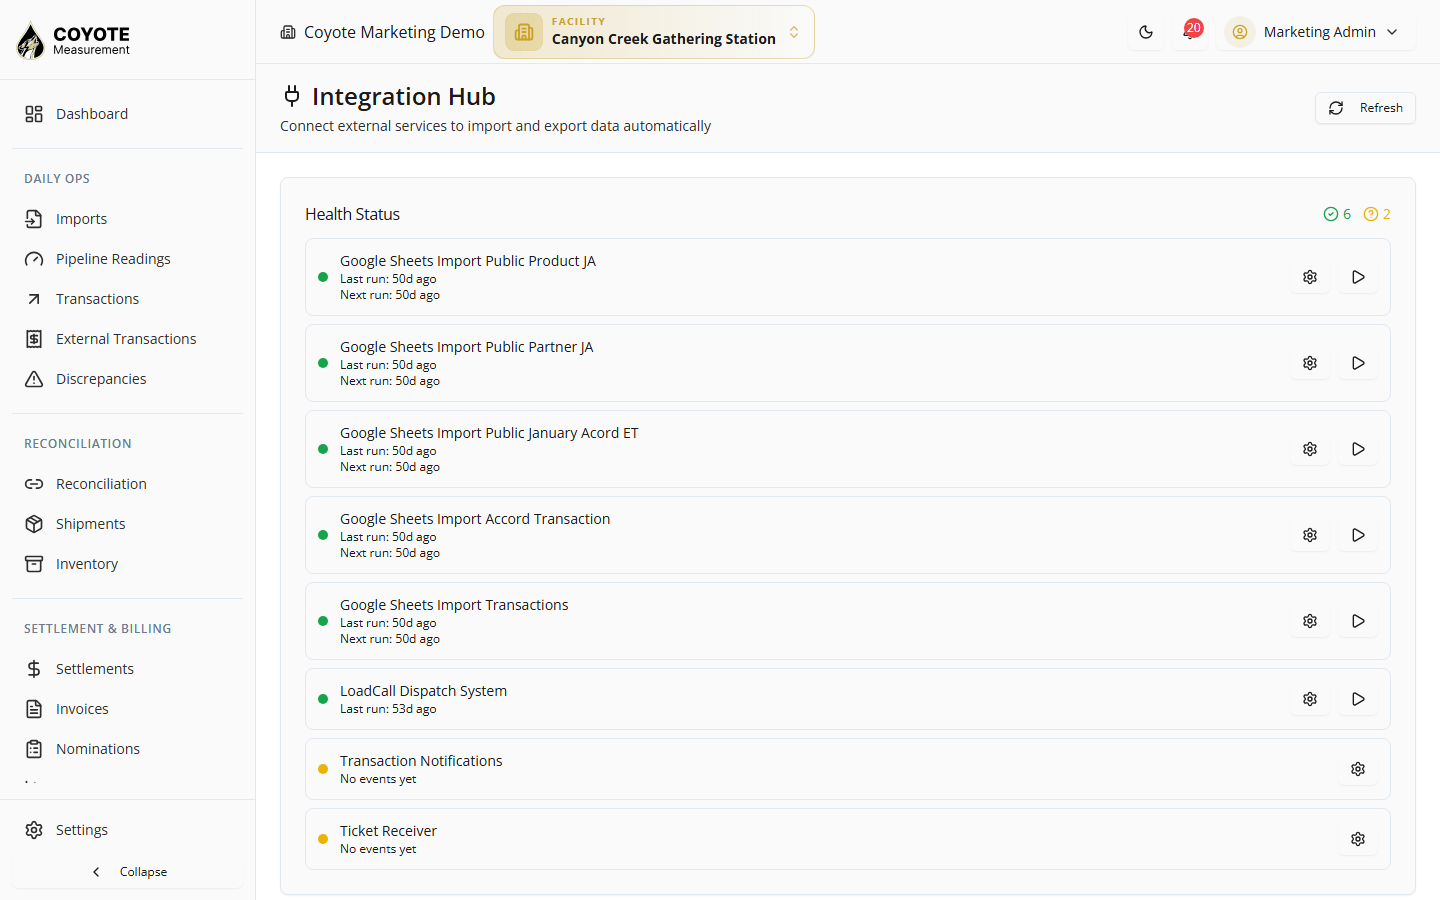This screenshot has width=1440, height=900.
Task: Click the Refresh button
Action: pos(1365,108)
